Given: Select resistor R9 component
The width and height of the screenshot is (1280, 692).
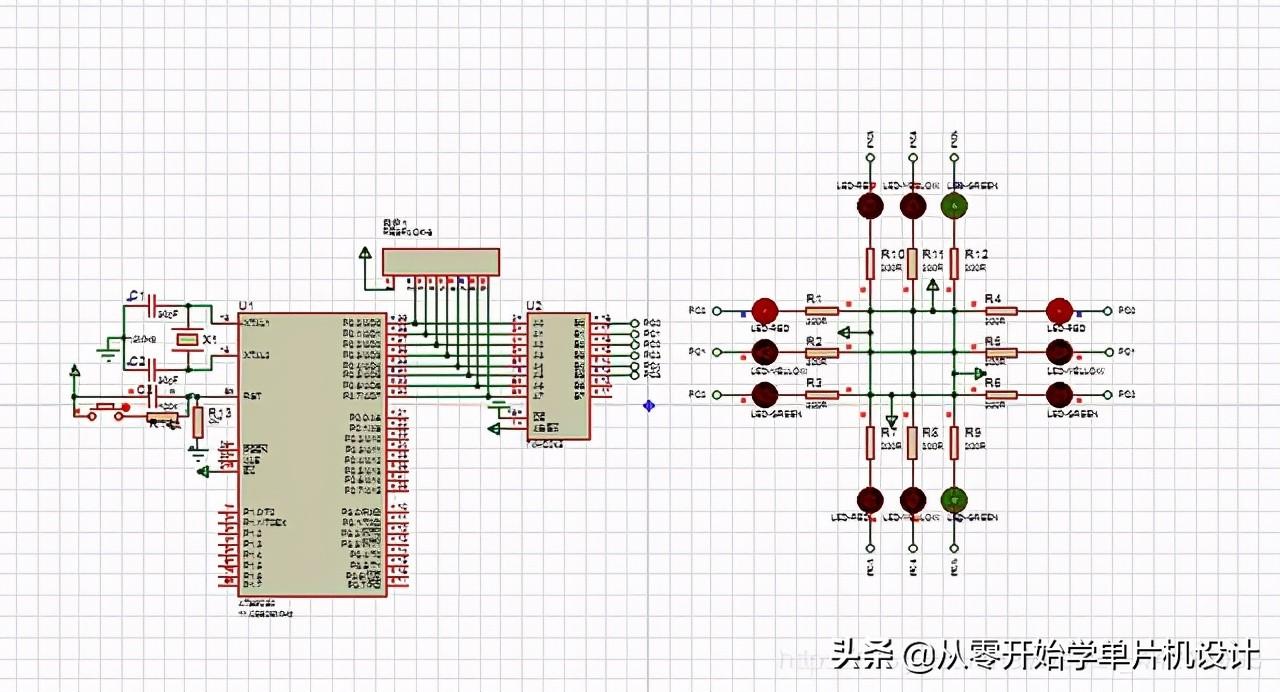Looking at the screenshot, I should click(954, 443).
